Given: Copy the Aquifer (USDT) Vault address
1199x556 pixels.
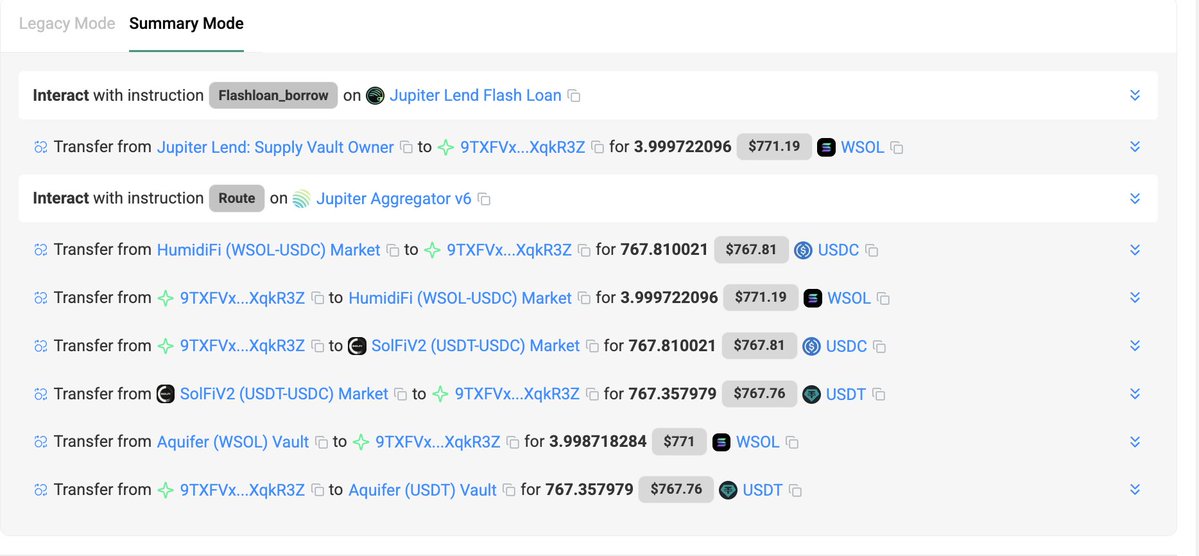Looking at the screenshot, I should 509,490.
